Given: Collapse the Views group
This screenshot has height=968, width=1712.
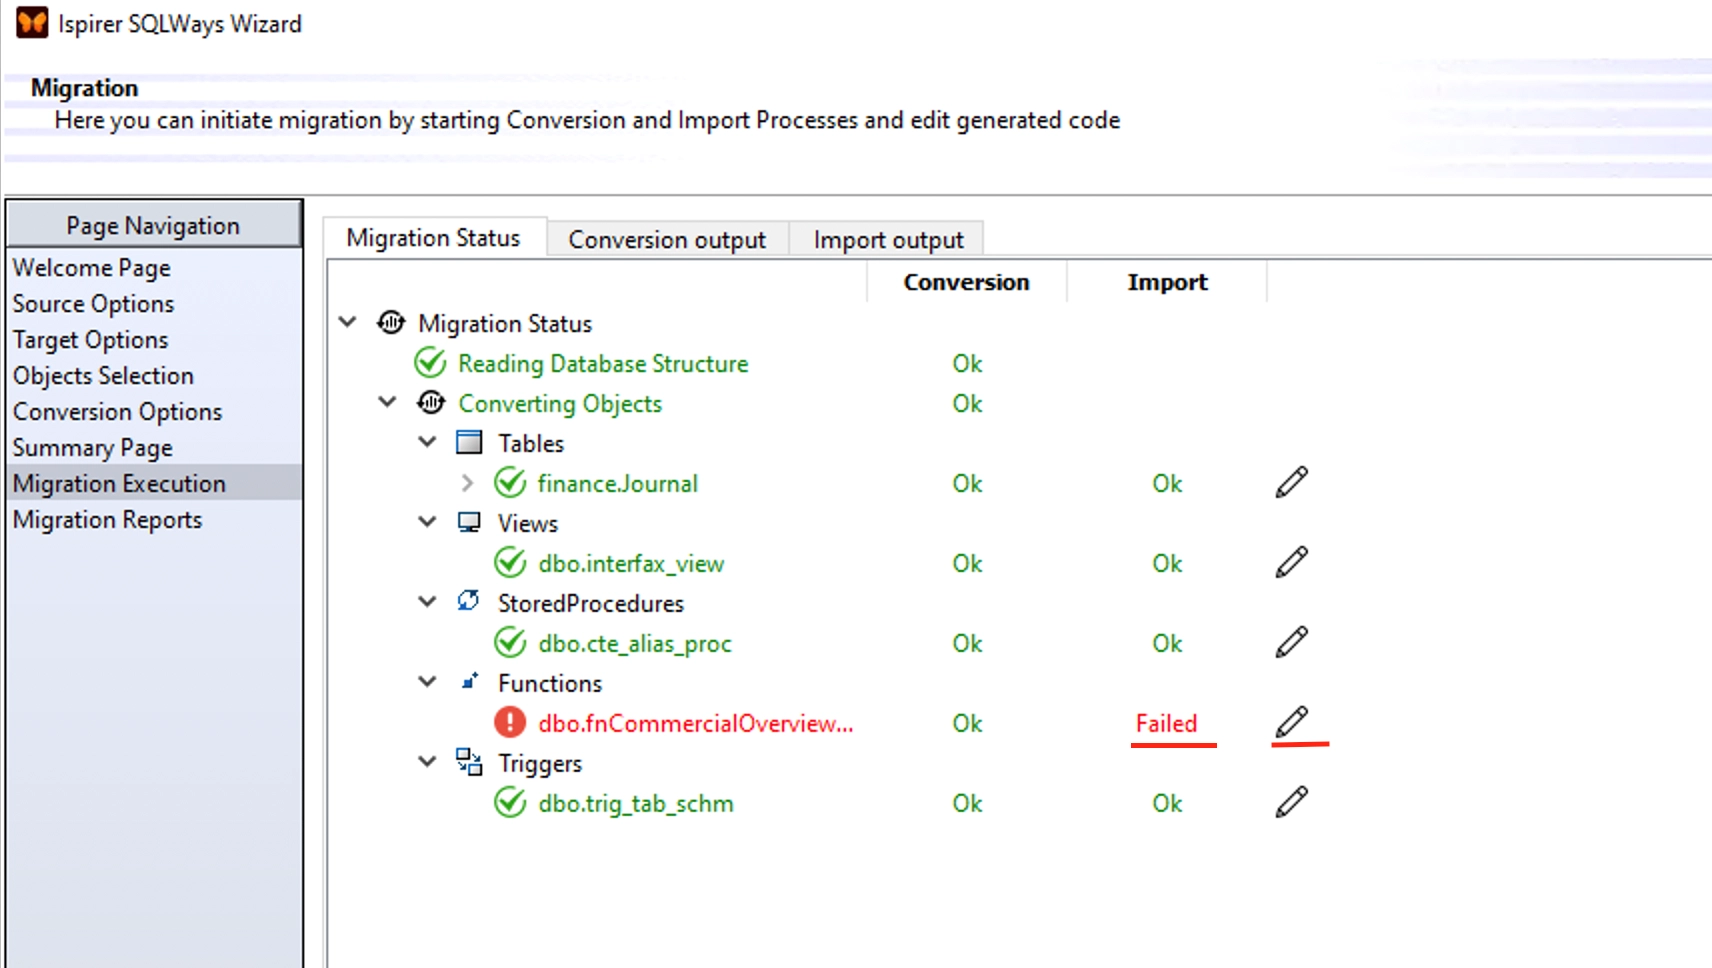Looking at the screenshot, I should click(x=427, y=522).
